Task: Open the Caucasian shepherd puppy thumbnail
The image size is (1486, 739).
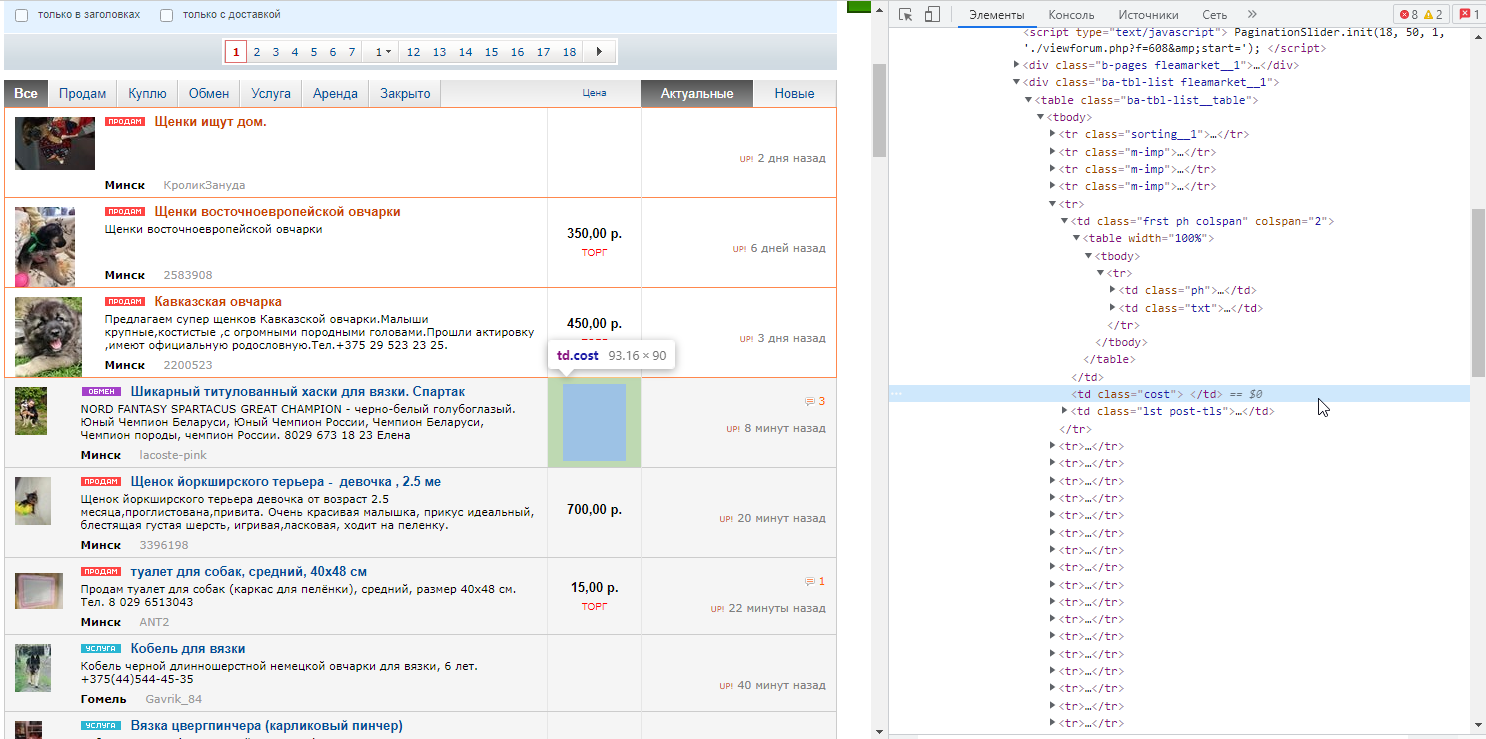Action: [x=49, y=336]
